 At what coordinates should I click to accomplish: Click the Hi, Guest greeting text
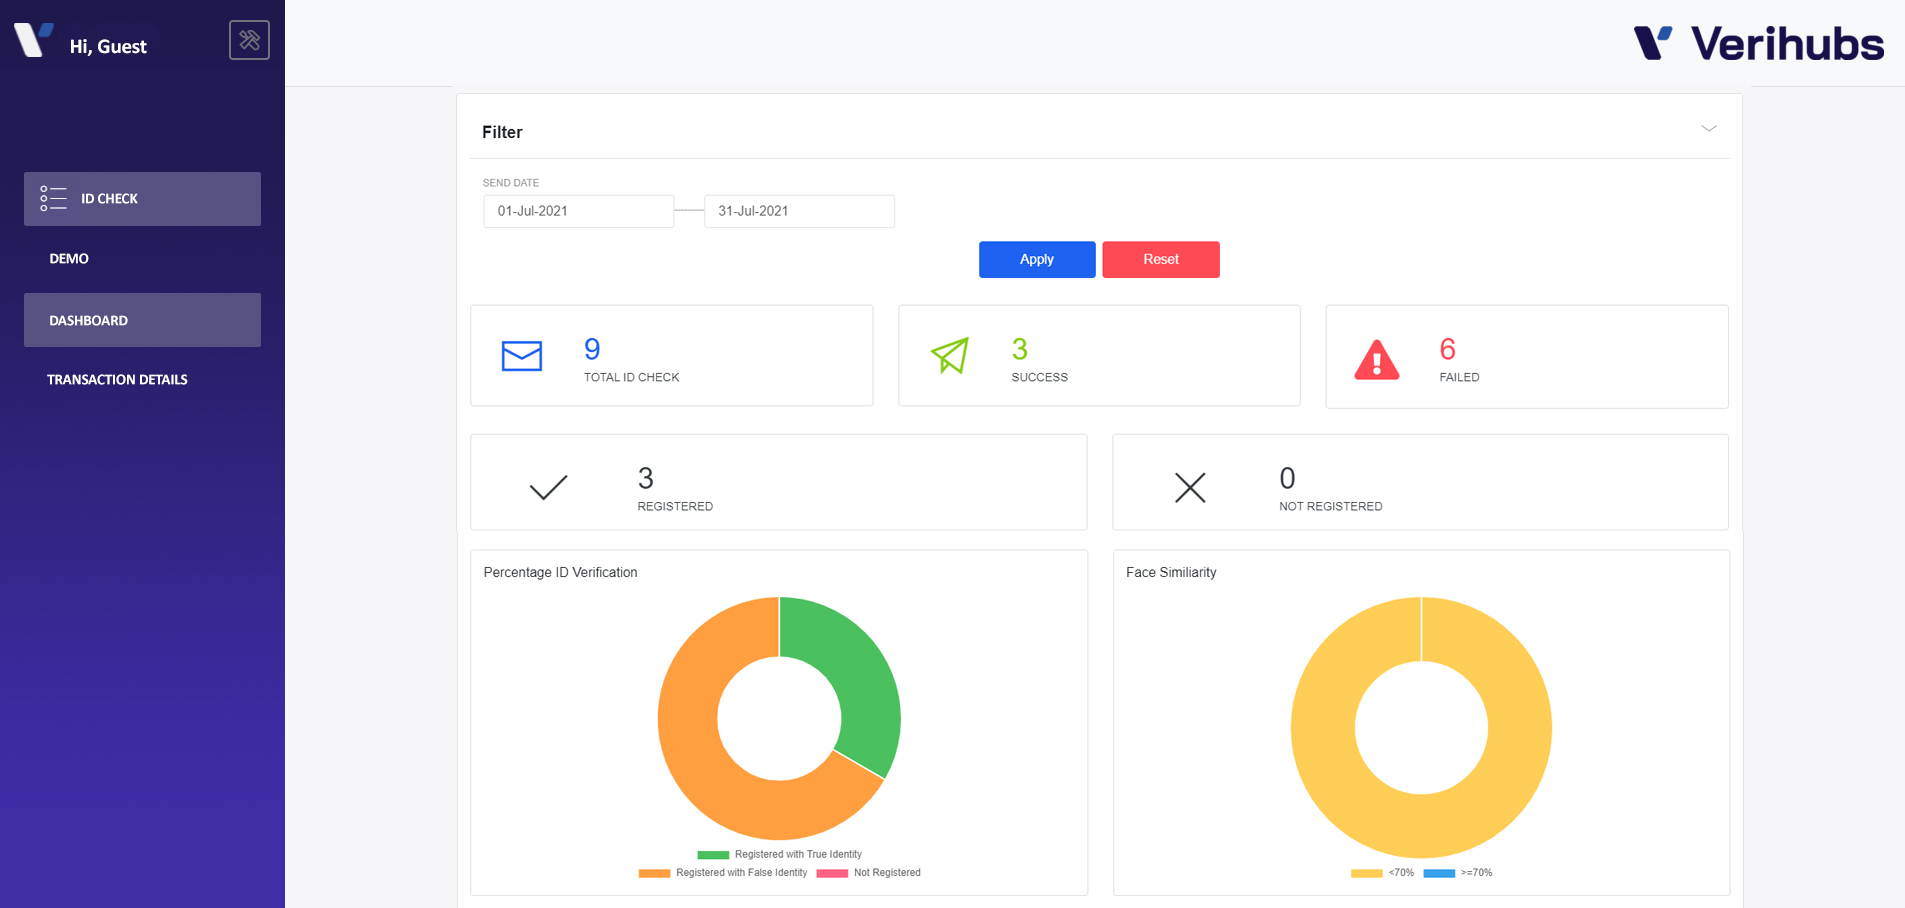click(108, 46)
